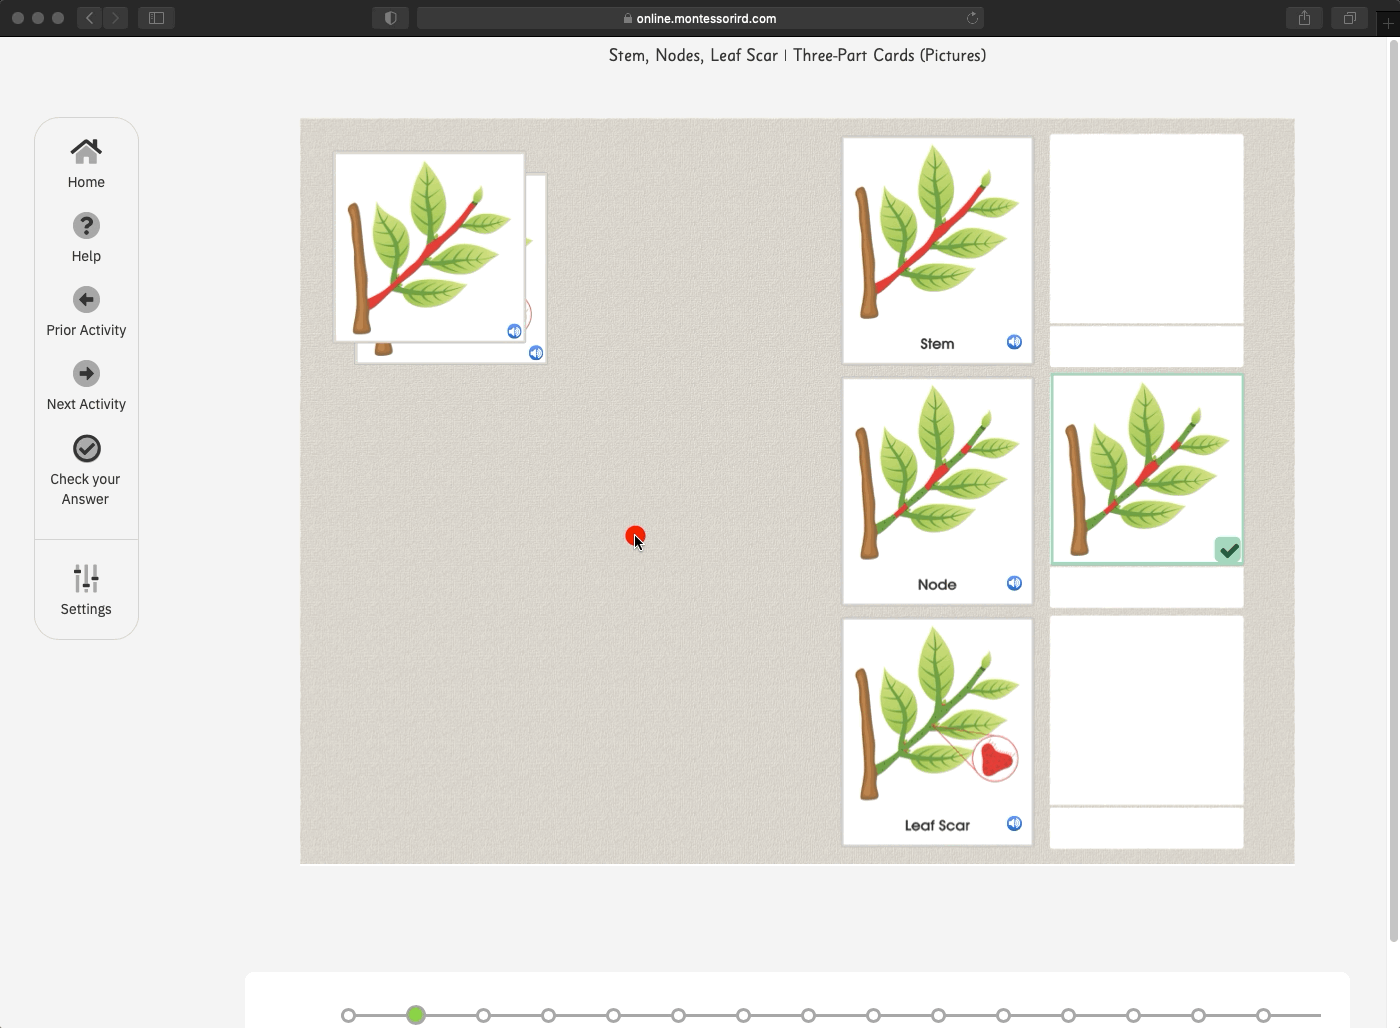Click the green current activity progress dot
Screen dimensions: 1400x1028
[416, 1015]
